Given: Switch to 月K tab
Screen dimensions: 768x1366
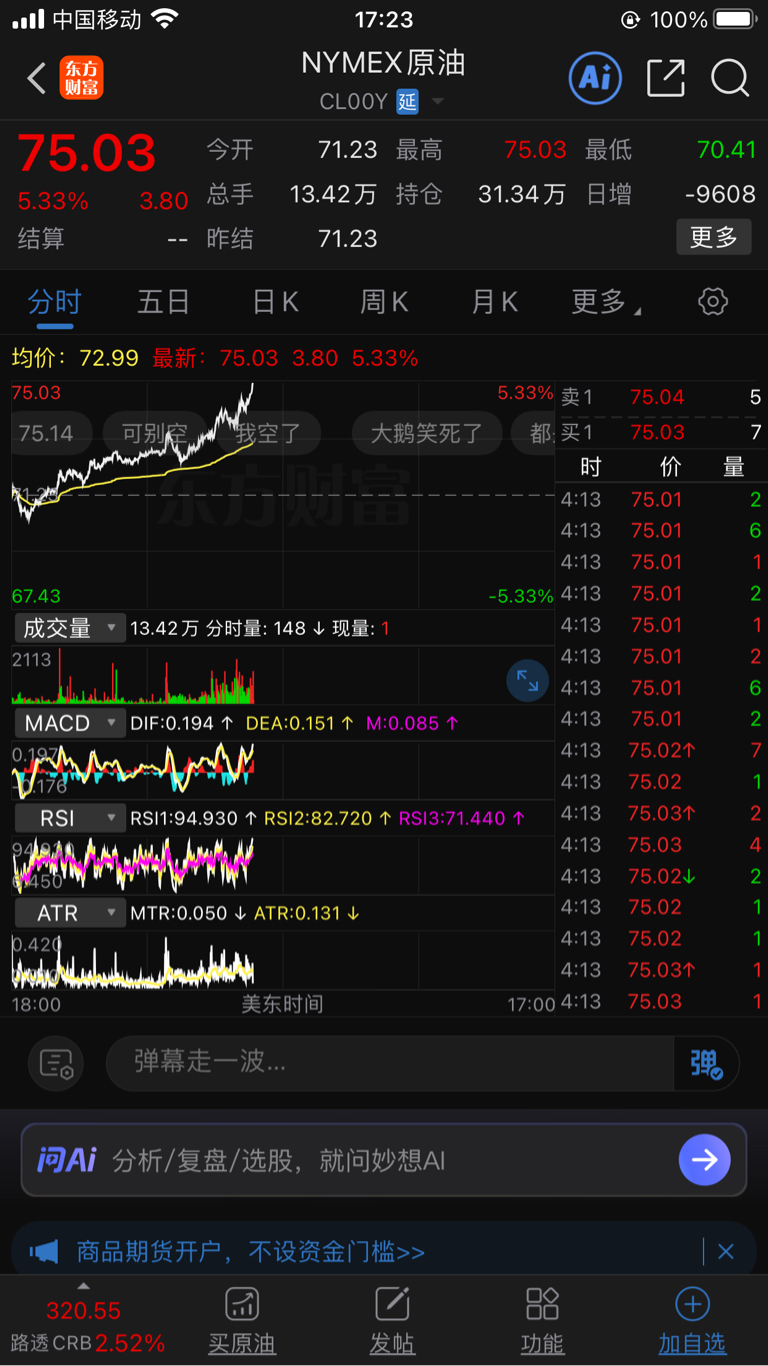Looking at the screenshot, I should tap(494, 301).
